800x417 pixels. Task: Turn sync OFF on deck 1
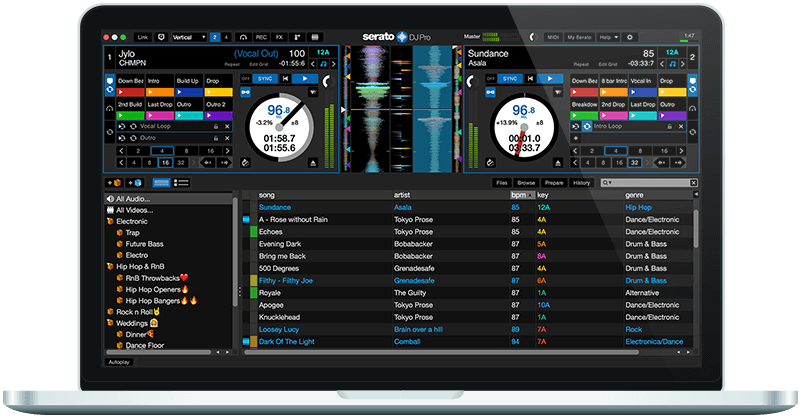point(245,79)
